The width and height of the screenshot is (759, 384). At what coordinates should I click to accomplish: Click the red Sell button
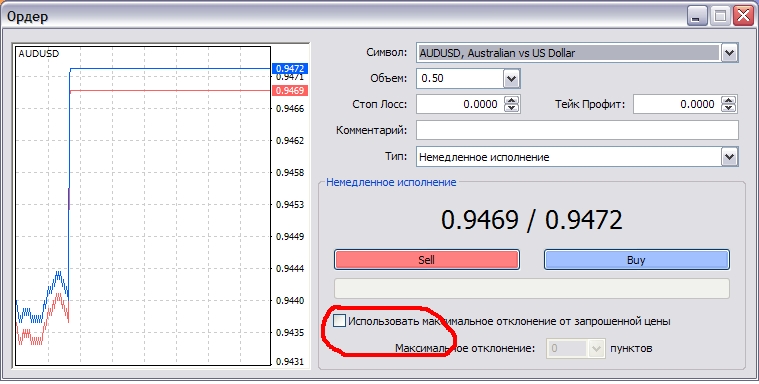click(x=426, y=260)
